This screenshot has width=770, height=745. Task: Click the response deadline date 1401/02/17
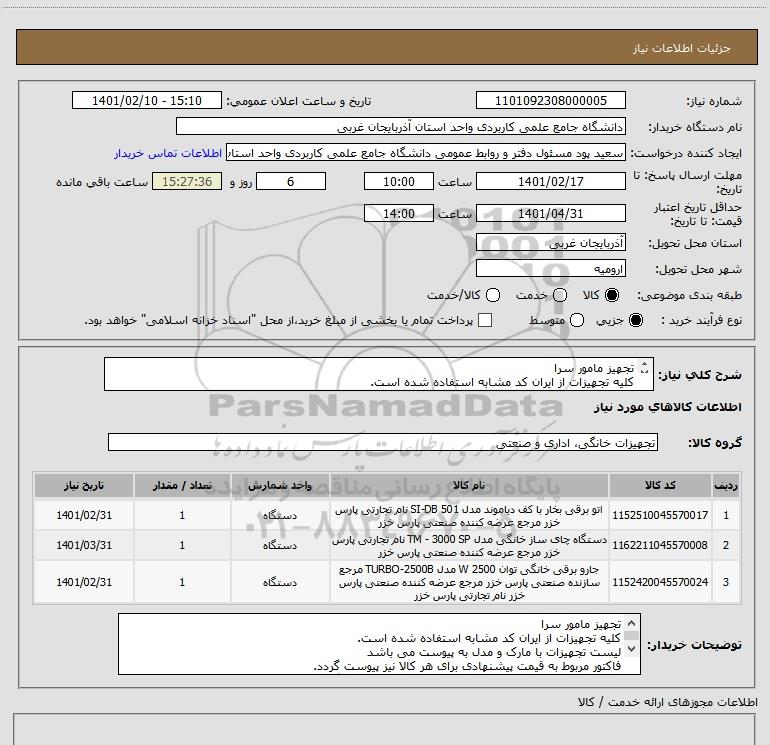550,181
